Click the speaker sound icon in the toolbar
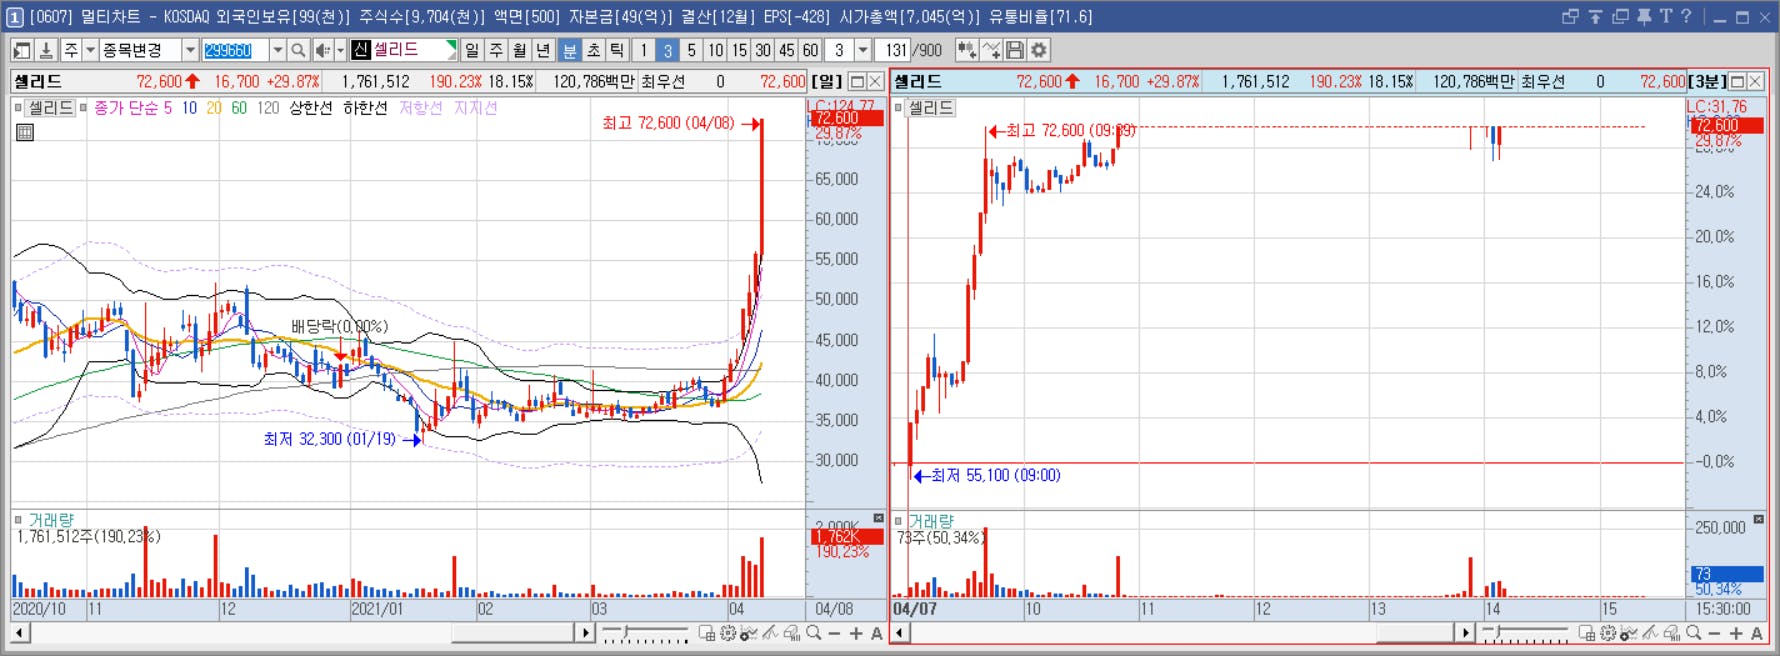This screenshot has width=1780, height=656. (x=322, y=50)
